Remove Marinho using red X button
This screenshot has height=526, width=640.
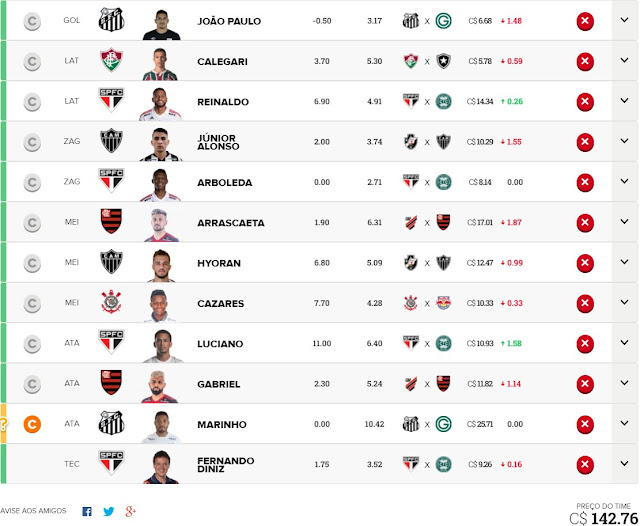tap(585, 424)
